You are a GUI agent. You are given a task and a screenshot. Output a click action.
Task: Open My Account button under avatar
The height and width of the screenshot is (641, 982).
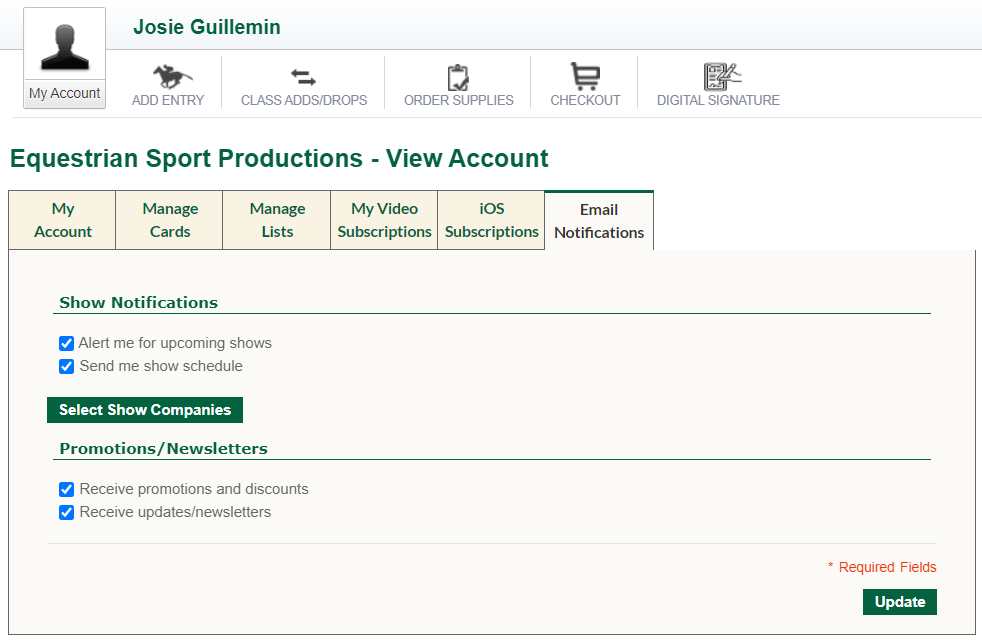(65, 93)
